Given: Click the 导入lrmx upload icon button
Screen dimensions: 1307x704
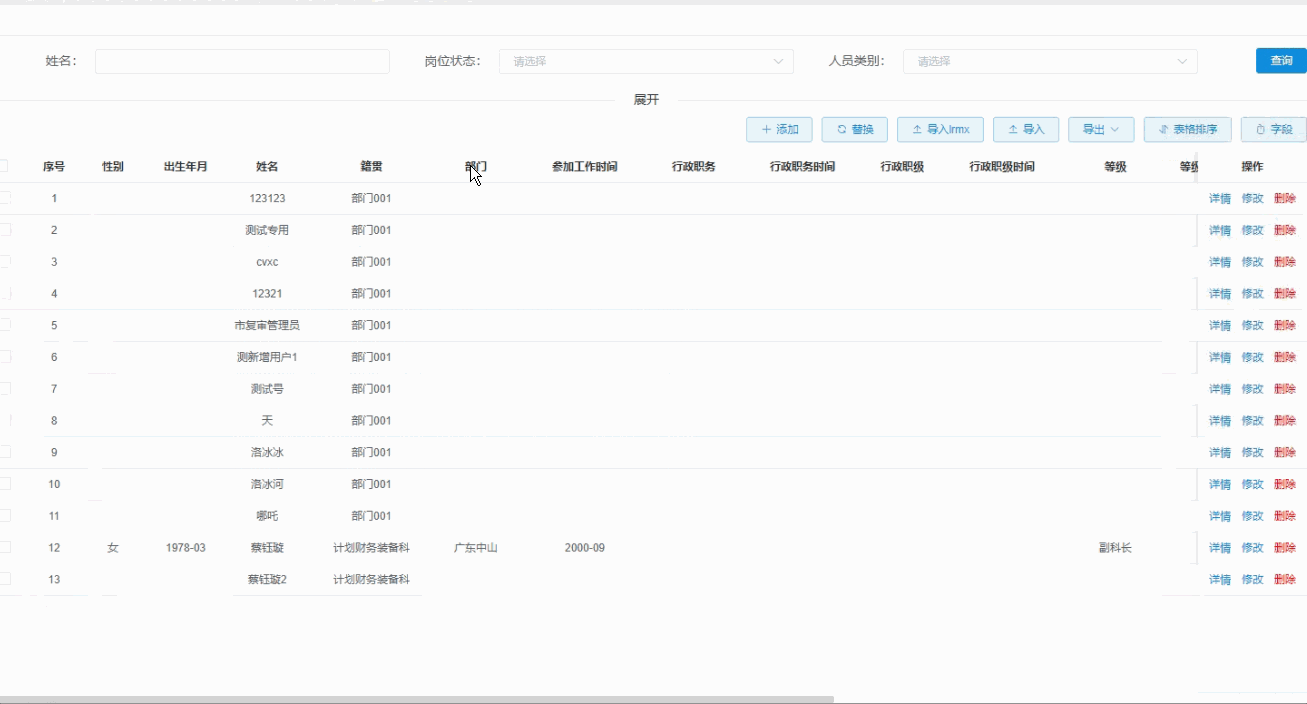Looking at the screenshot, I should (x=940, y=129).
